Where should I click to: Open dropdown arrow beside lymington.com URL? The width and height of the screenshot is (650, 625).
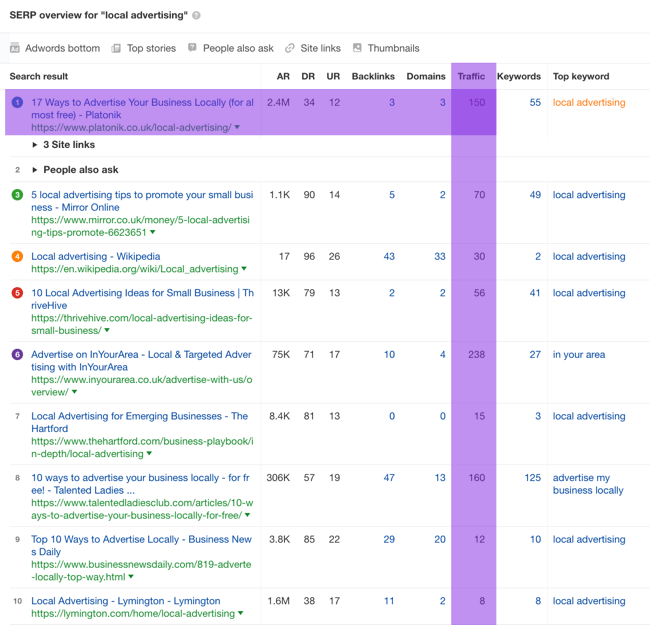point(240,613)
